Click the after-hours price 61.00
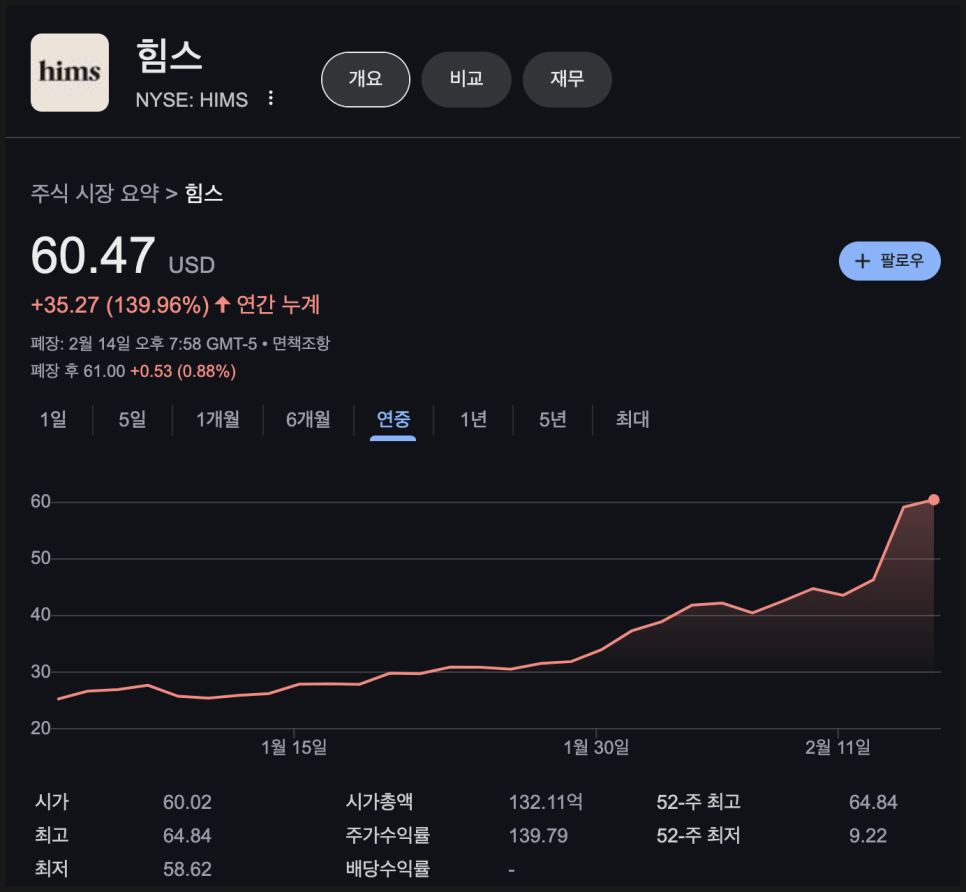Image resolution: width=966 pixels, height=892 pixels. click(104, 371)
